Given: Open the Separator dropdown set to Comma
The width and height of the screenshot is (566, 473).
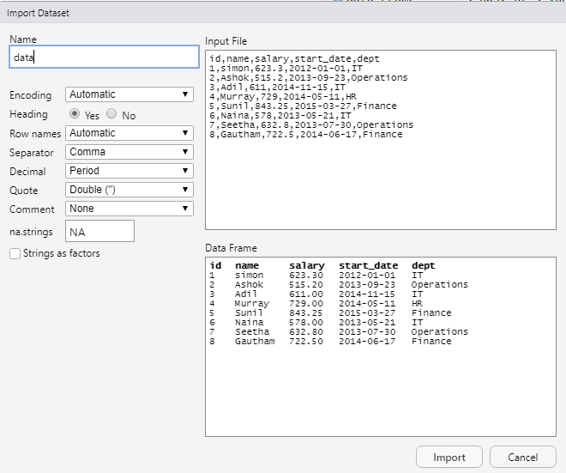Looking at the screenshot, I should click(129, 152).
